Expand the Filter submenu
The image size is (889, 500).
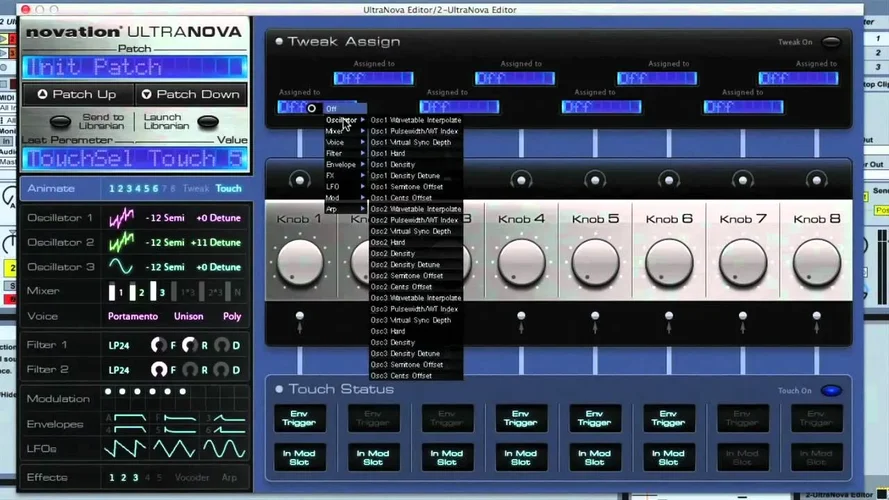point(345,153)
